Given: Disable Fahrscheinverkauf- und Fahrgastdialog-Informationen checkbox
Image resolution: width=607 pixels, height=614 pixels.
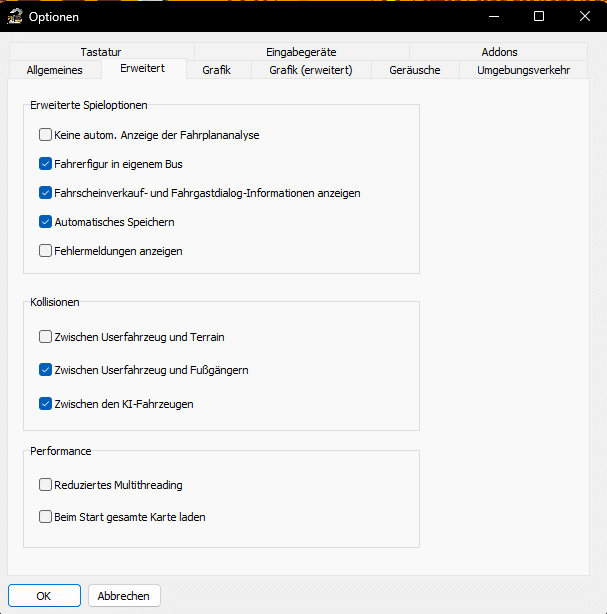Looking at the screenshot, I should click(x=45, y=192).
